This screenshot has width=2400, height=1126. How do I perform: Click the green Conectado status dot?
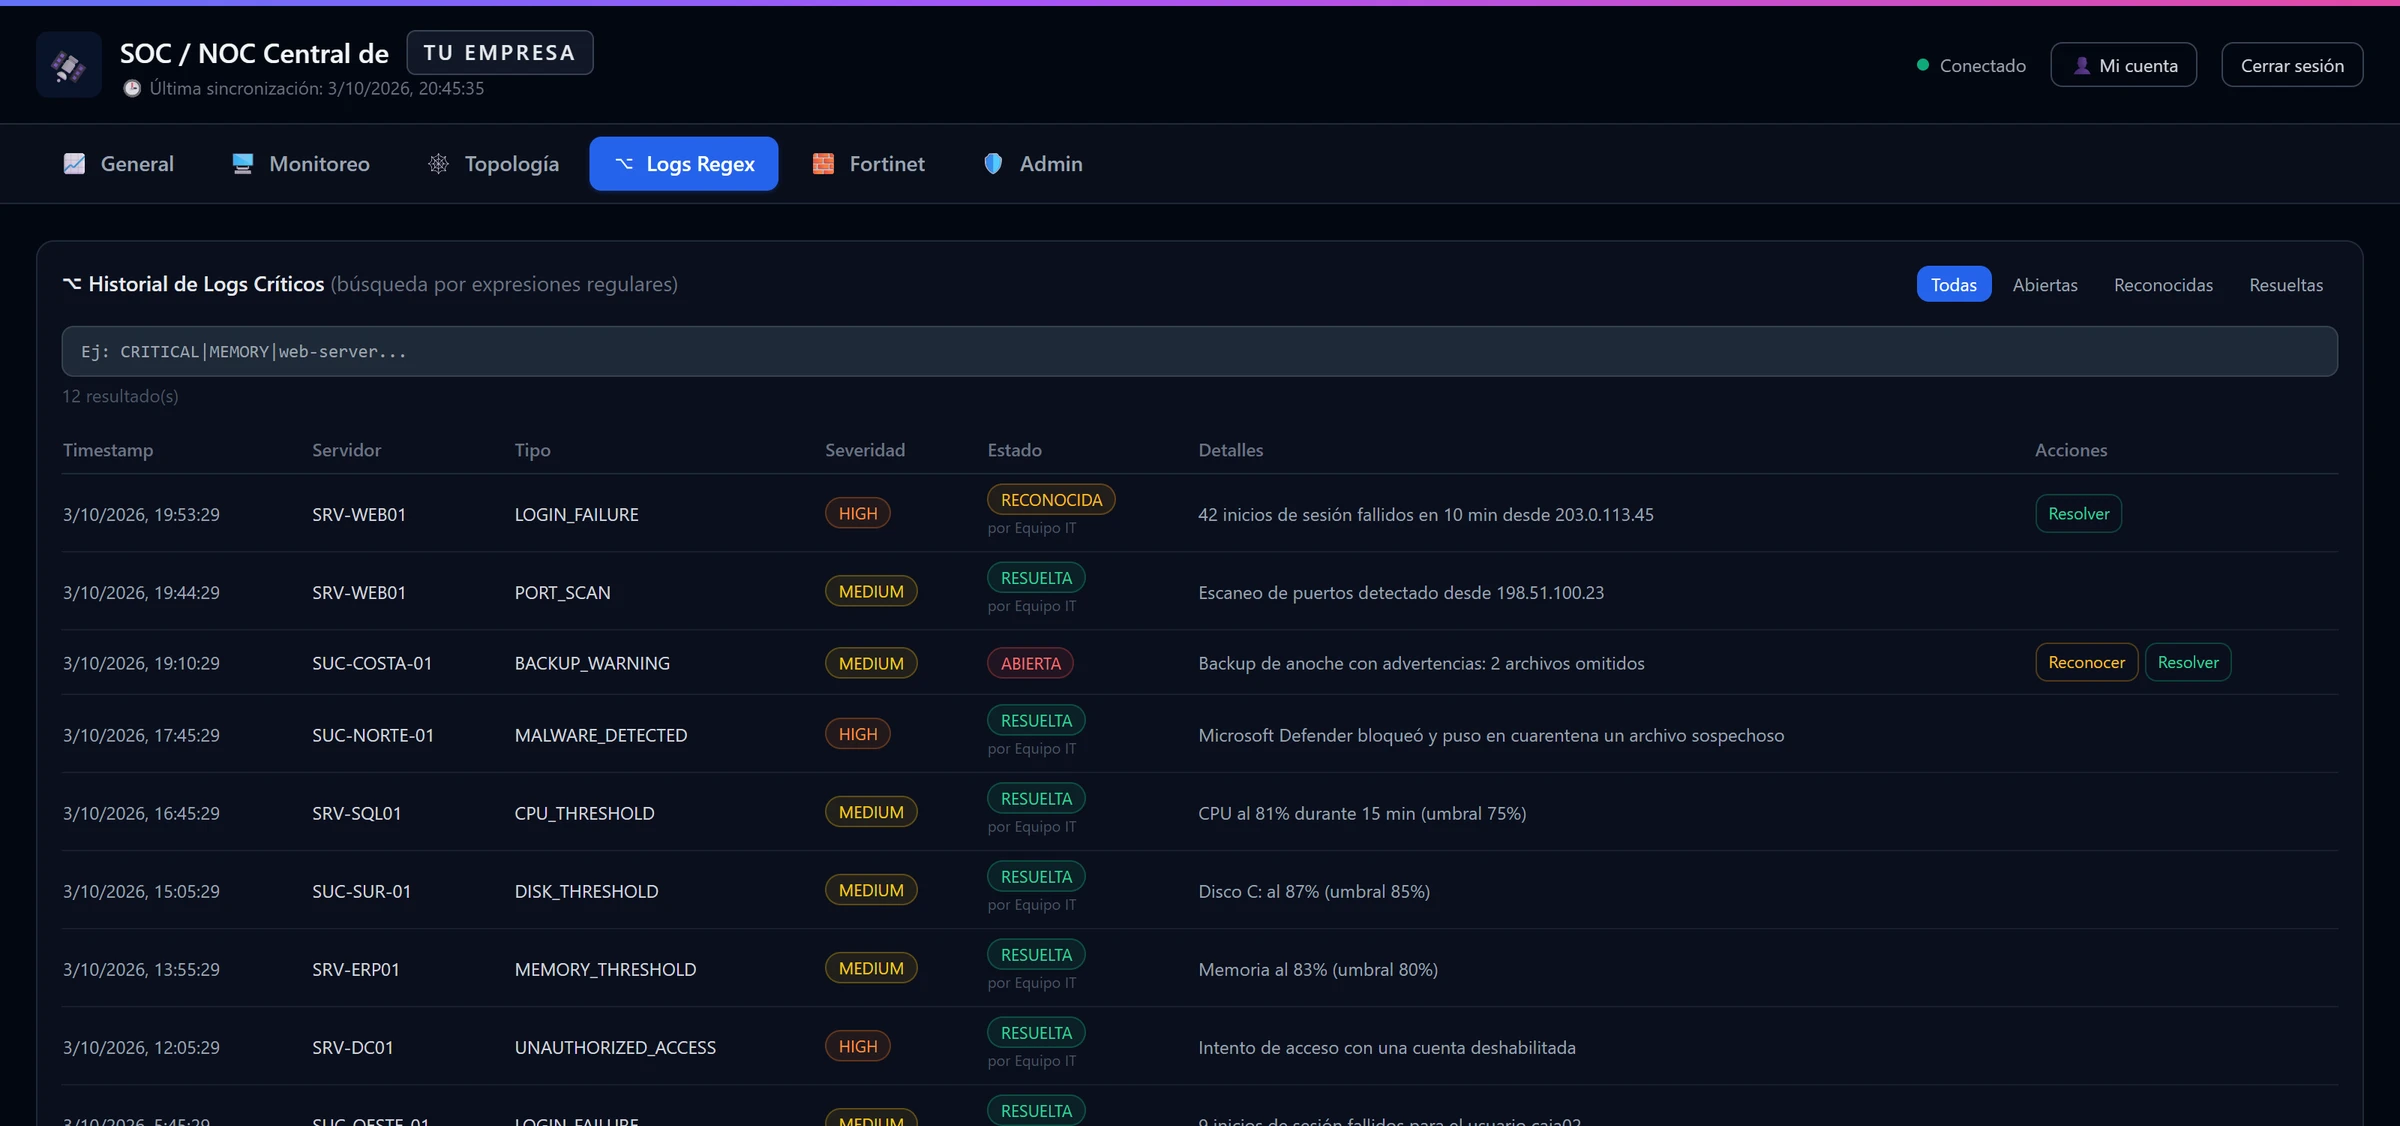pos(1922,65)
